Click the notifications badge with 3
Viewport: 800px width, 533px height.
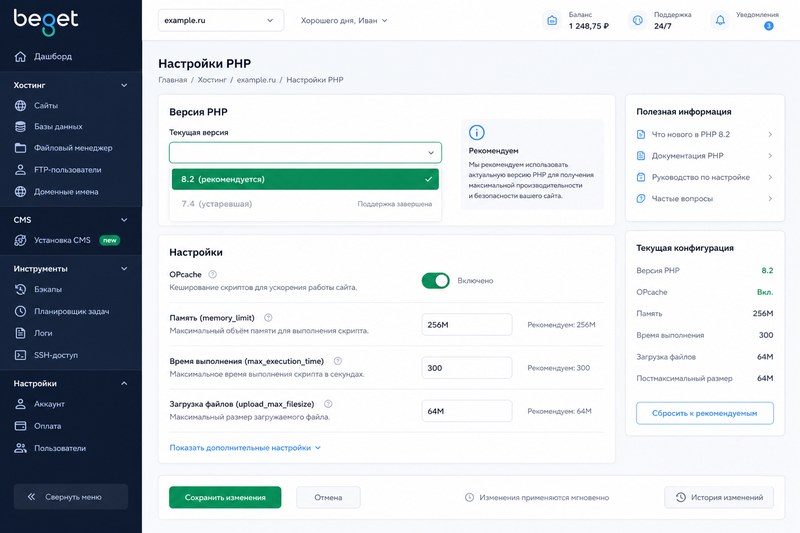click(x=768, y=26)
